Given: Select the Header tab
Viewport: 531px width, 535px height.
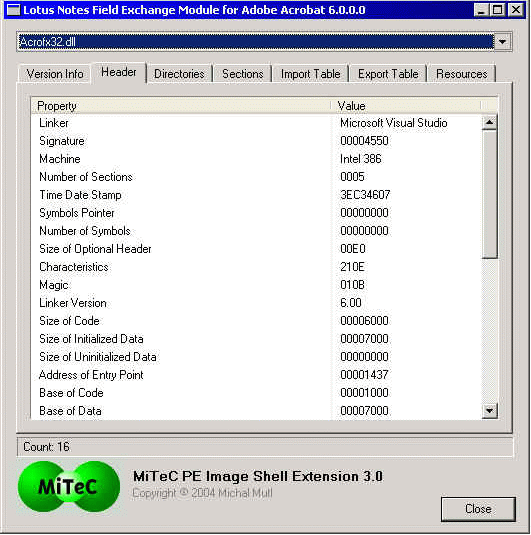Looking at the screenshot, I should click(119, 72).
